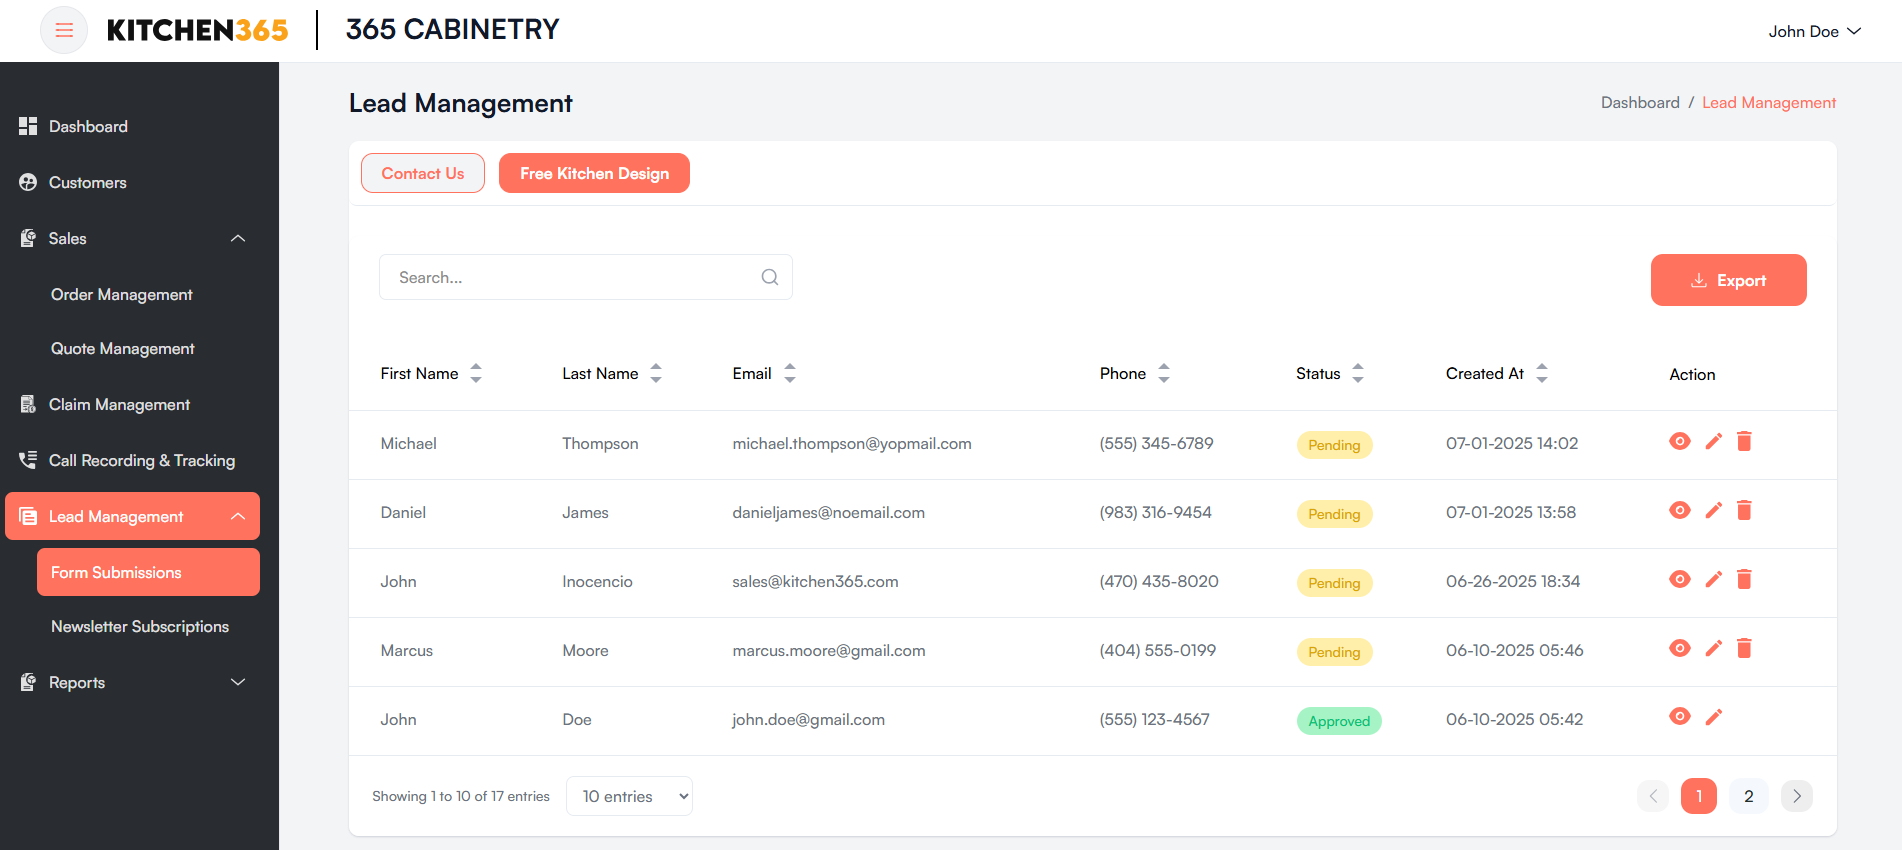This screenshot has height=850, width=1902.
Task: Click the hamburger menu icon
Action: (x=64, y=30)
